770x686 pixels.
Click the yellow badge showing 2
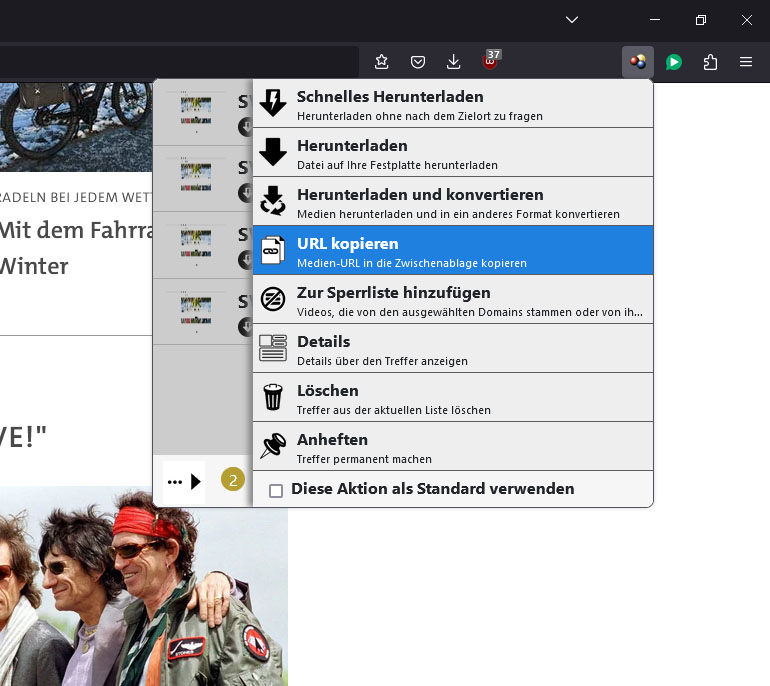tap(232, 481)
